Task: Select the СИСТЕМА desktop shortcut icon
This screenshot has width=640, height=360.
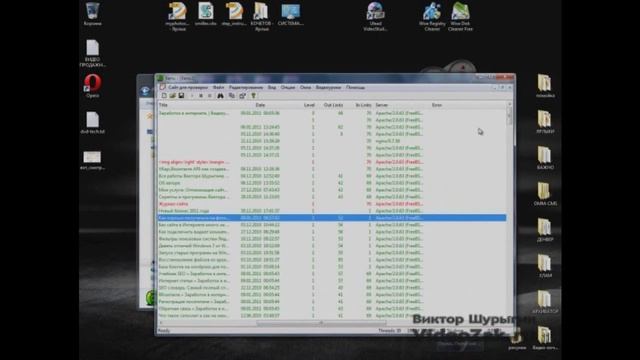Action: click(291, 14)
